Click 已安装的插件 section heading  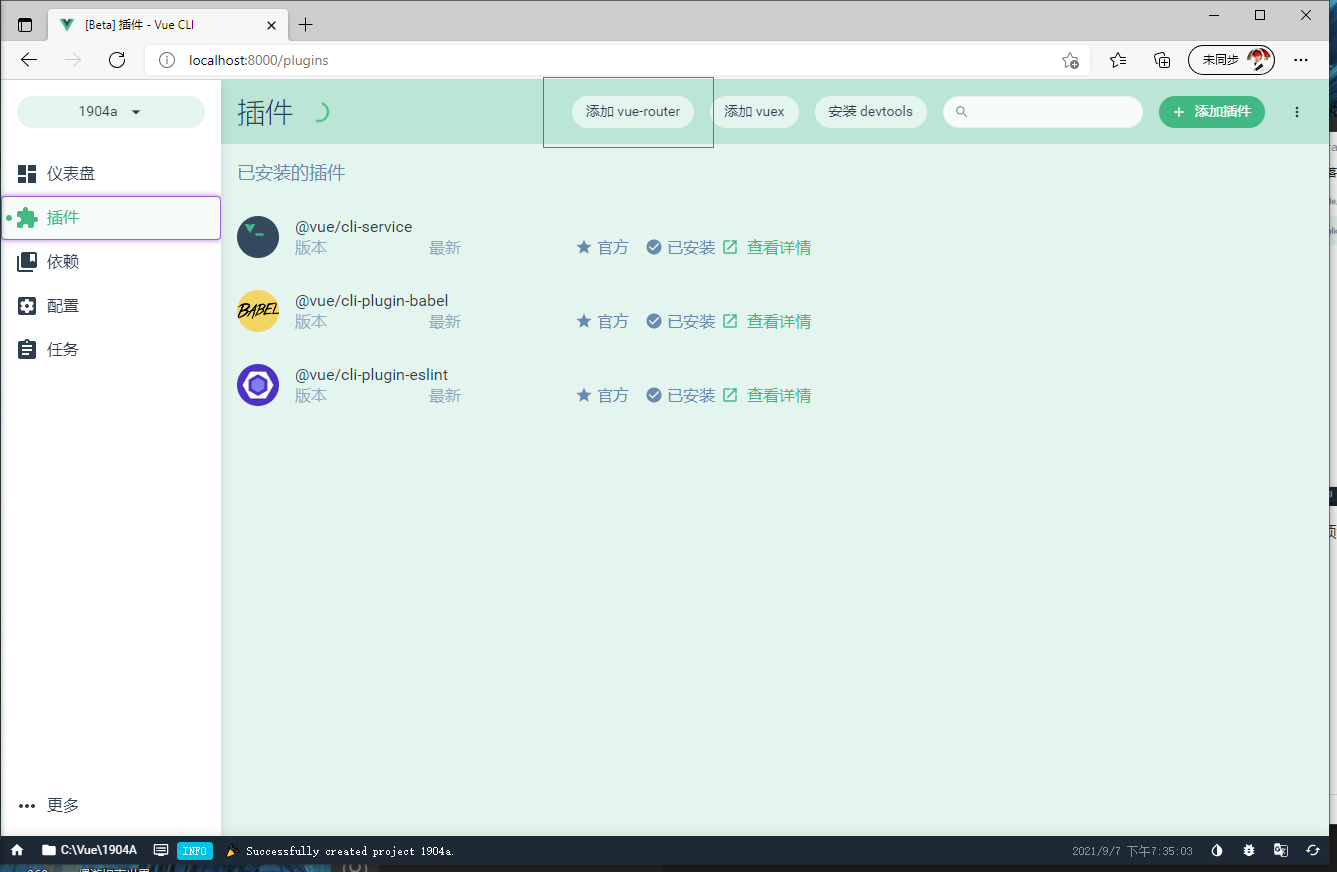(291, 173)
